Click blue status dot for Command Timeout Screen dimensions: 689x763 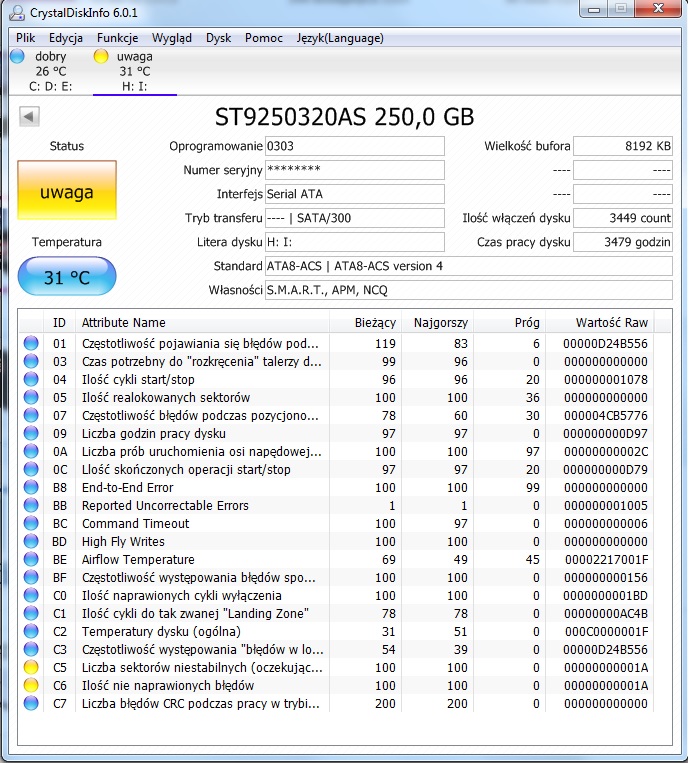tap(31, 523)
